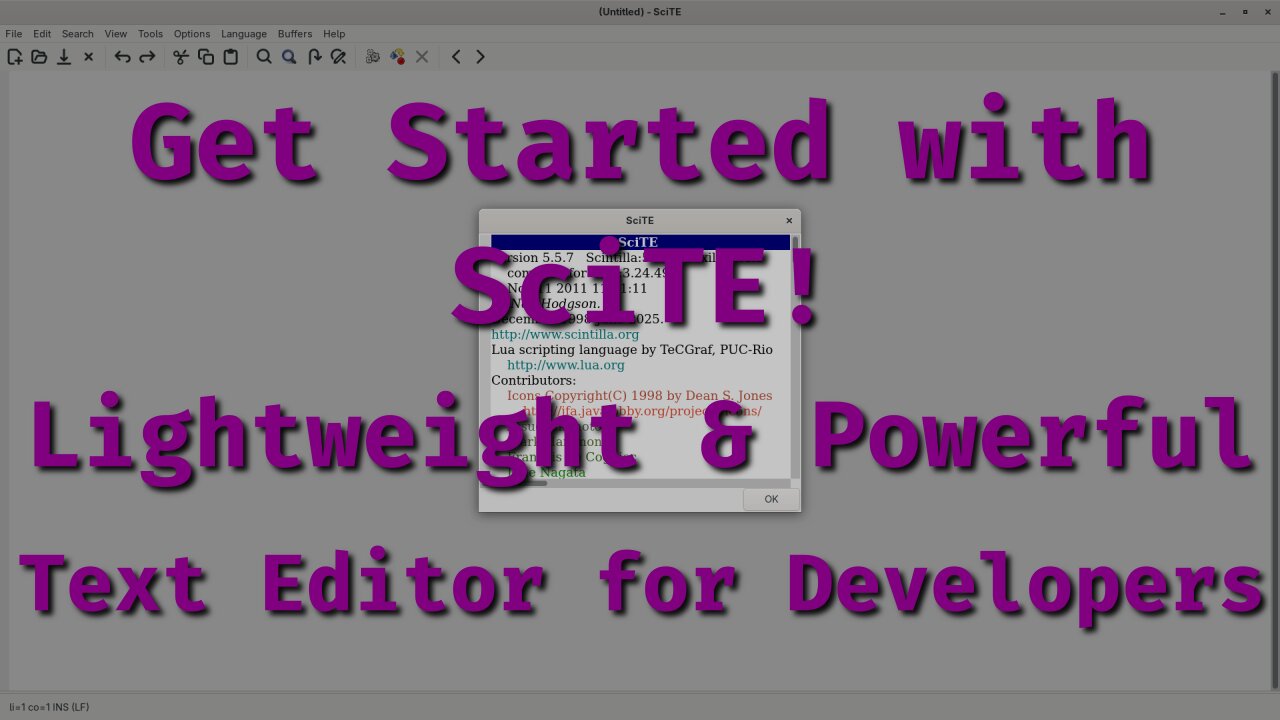Click the Previous buffer left chevron

pos(456,57)
